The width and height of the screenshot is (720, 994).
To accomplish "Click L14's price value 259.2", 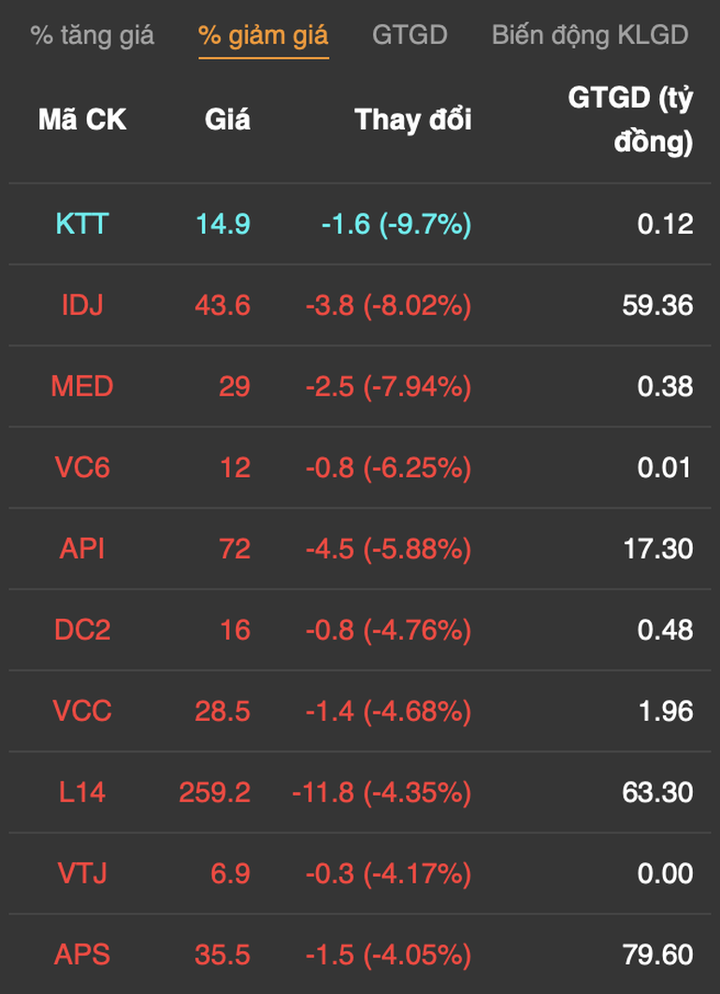I will (x=215, y=792).
